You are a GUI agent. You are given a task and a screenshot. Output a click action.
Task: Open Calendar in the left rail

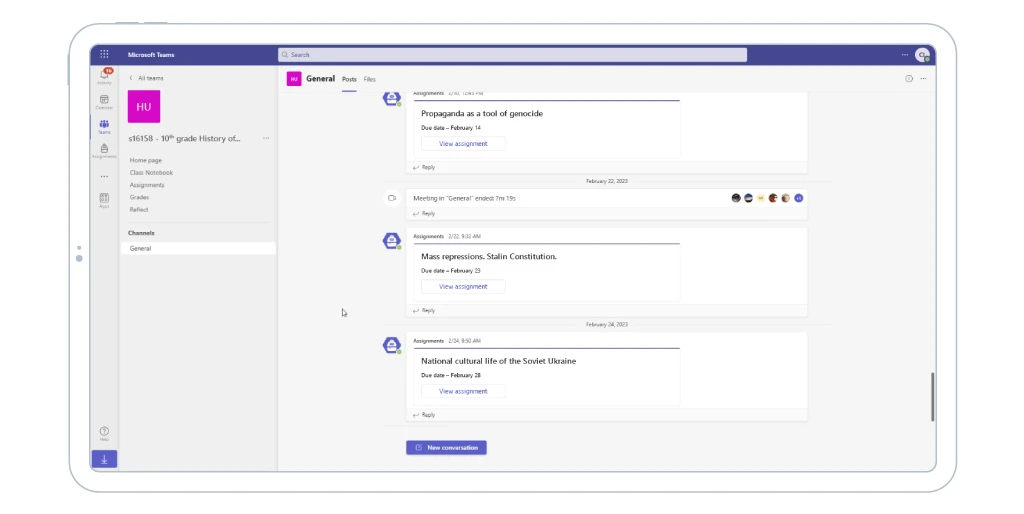coord(104,102)
